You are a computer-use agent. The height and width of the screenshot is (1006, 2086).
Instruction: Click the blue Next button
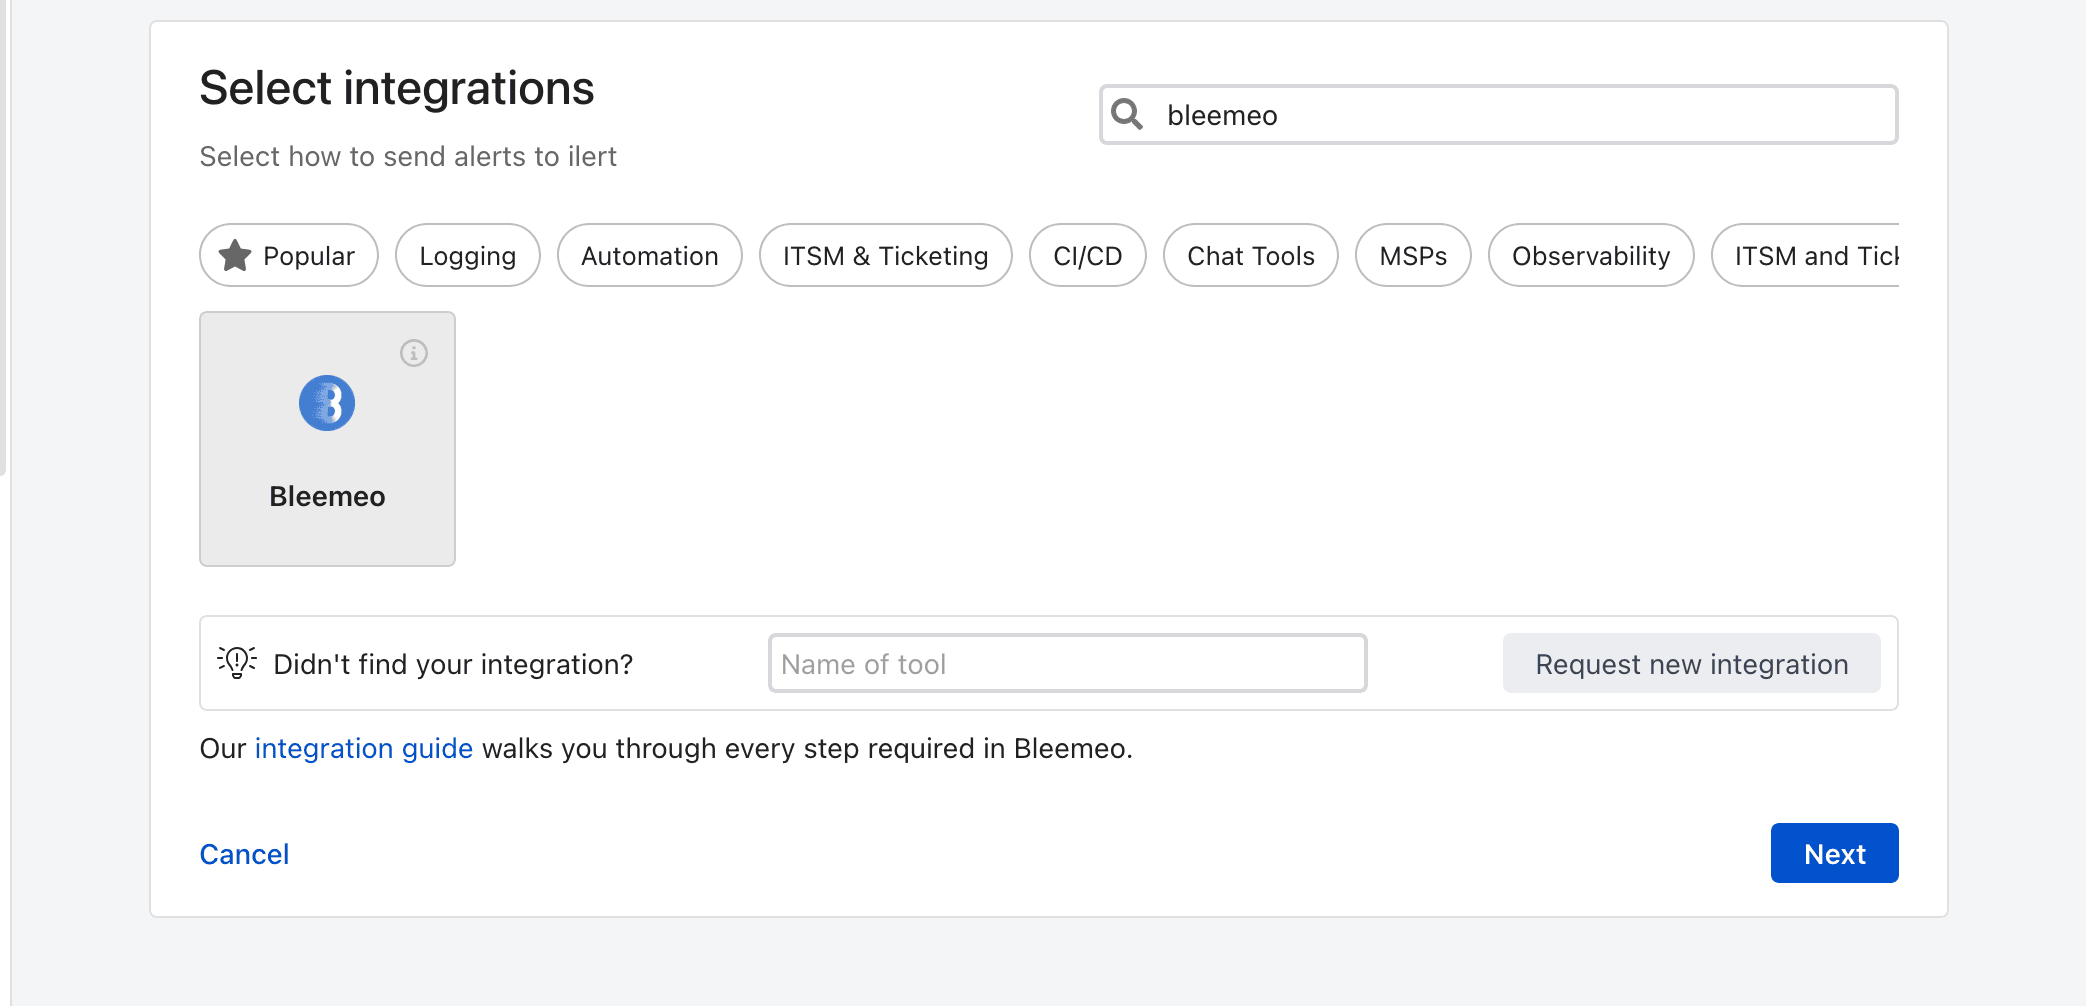[x=1835, y=853]
